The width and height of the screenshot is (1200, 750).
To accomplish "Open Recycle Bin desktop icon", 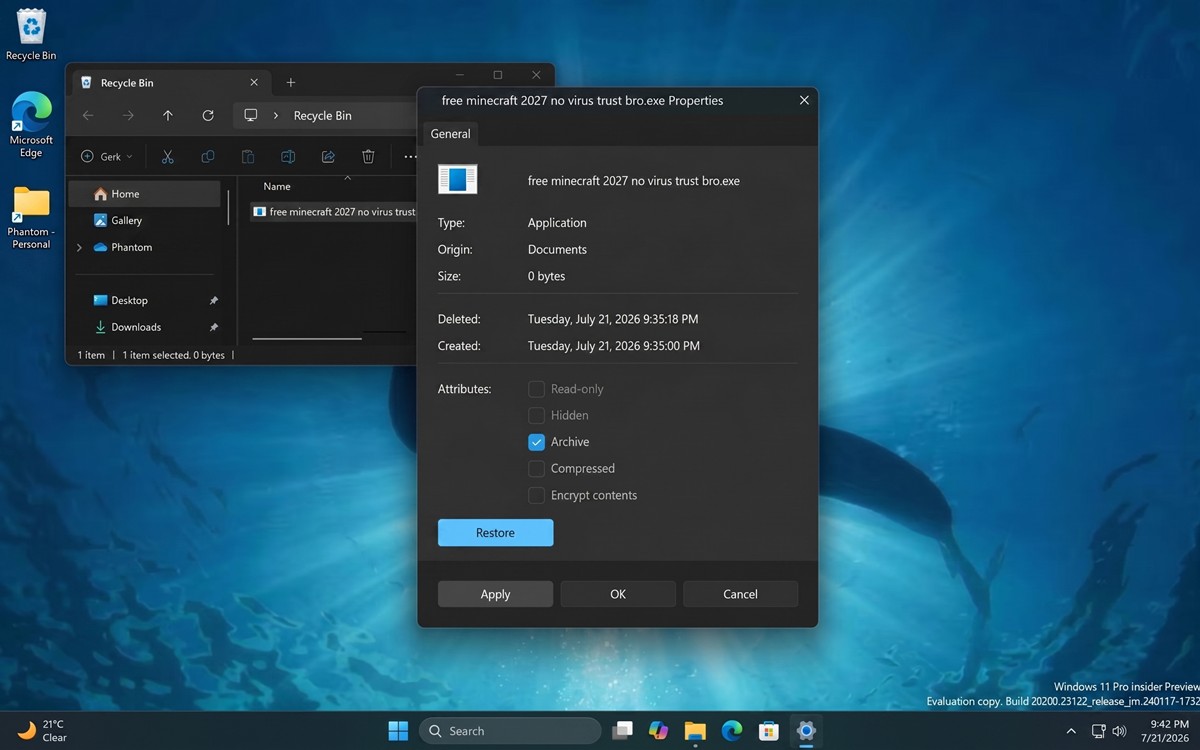I will [31, 35].
